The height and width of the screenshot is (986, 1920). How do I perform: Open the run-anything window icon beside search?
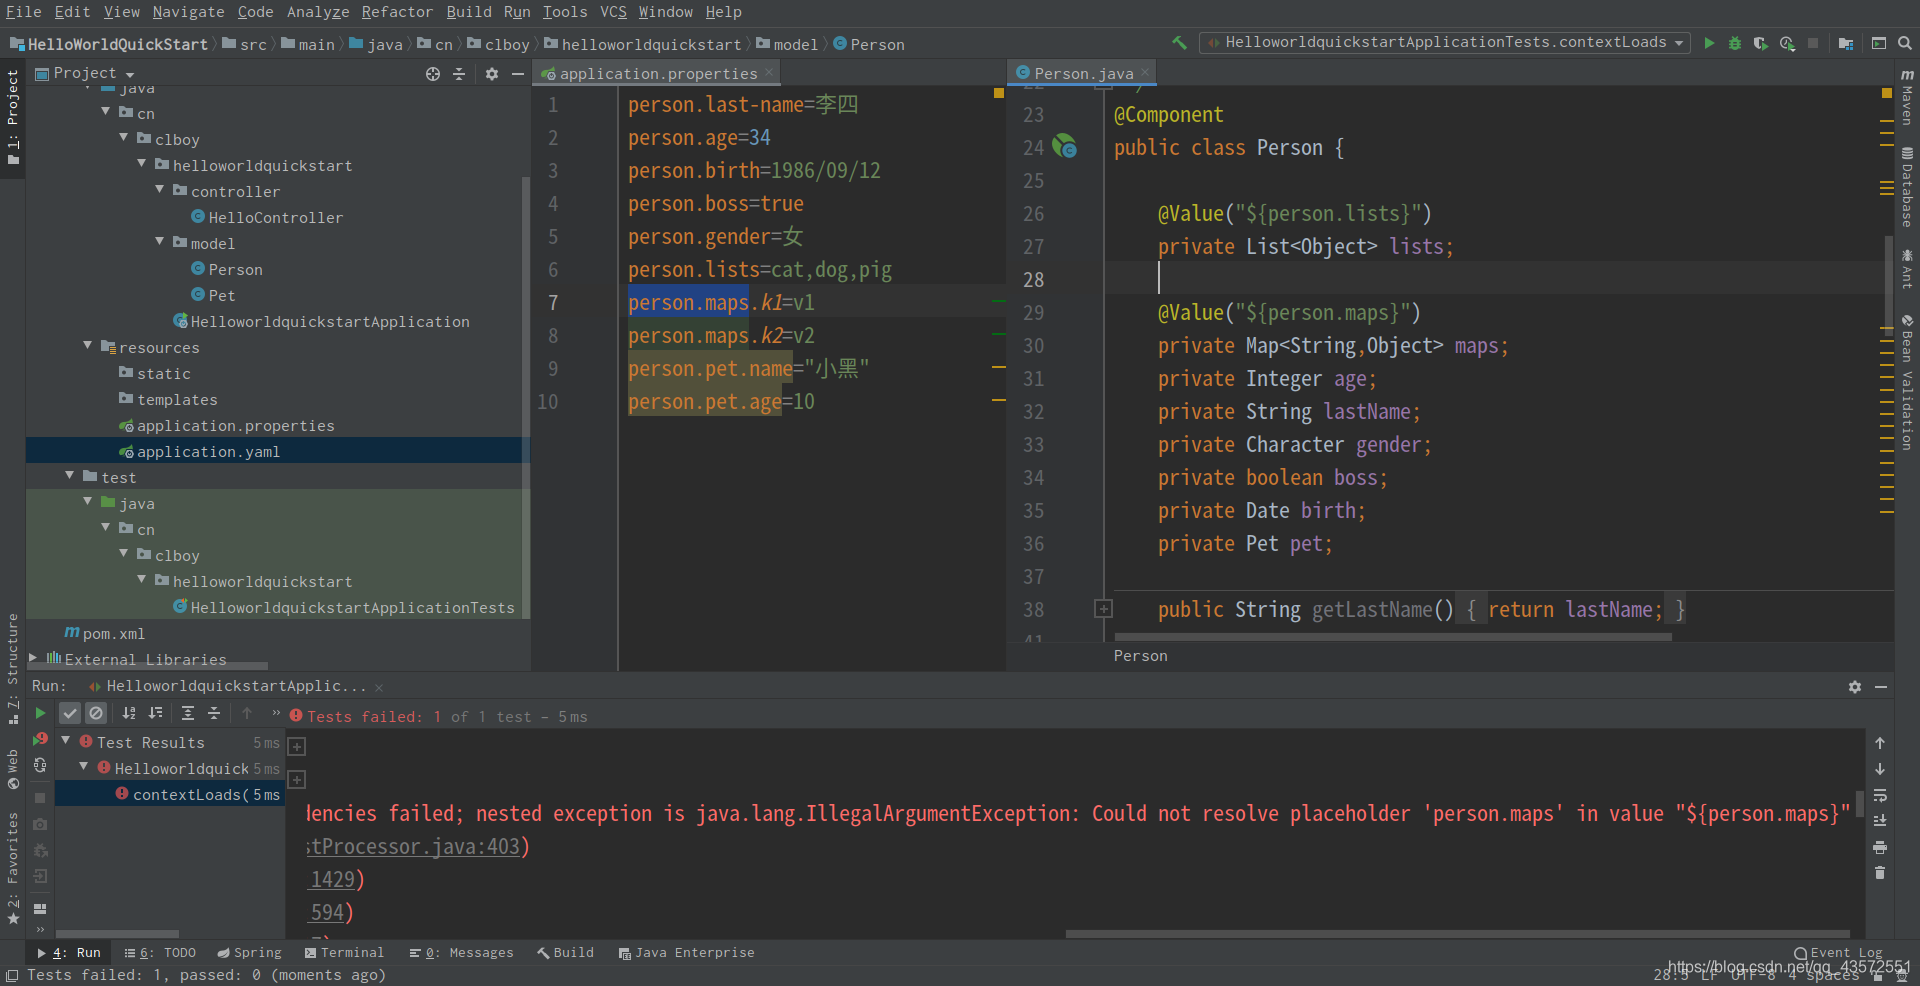(x=1879, y=43)
